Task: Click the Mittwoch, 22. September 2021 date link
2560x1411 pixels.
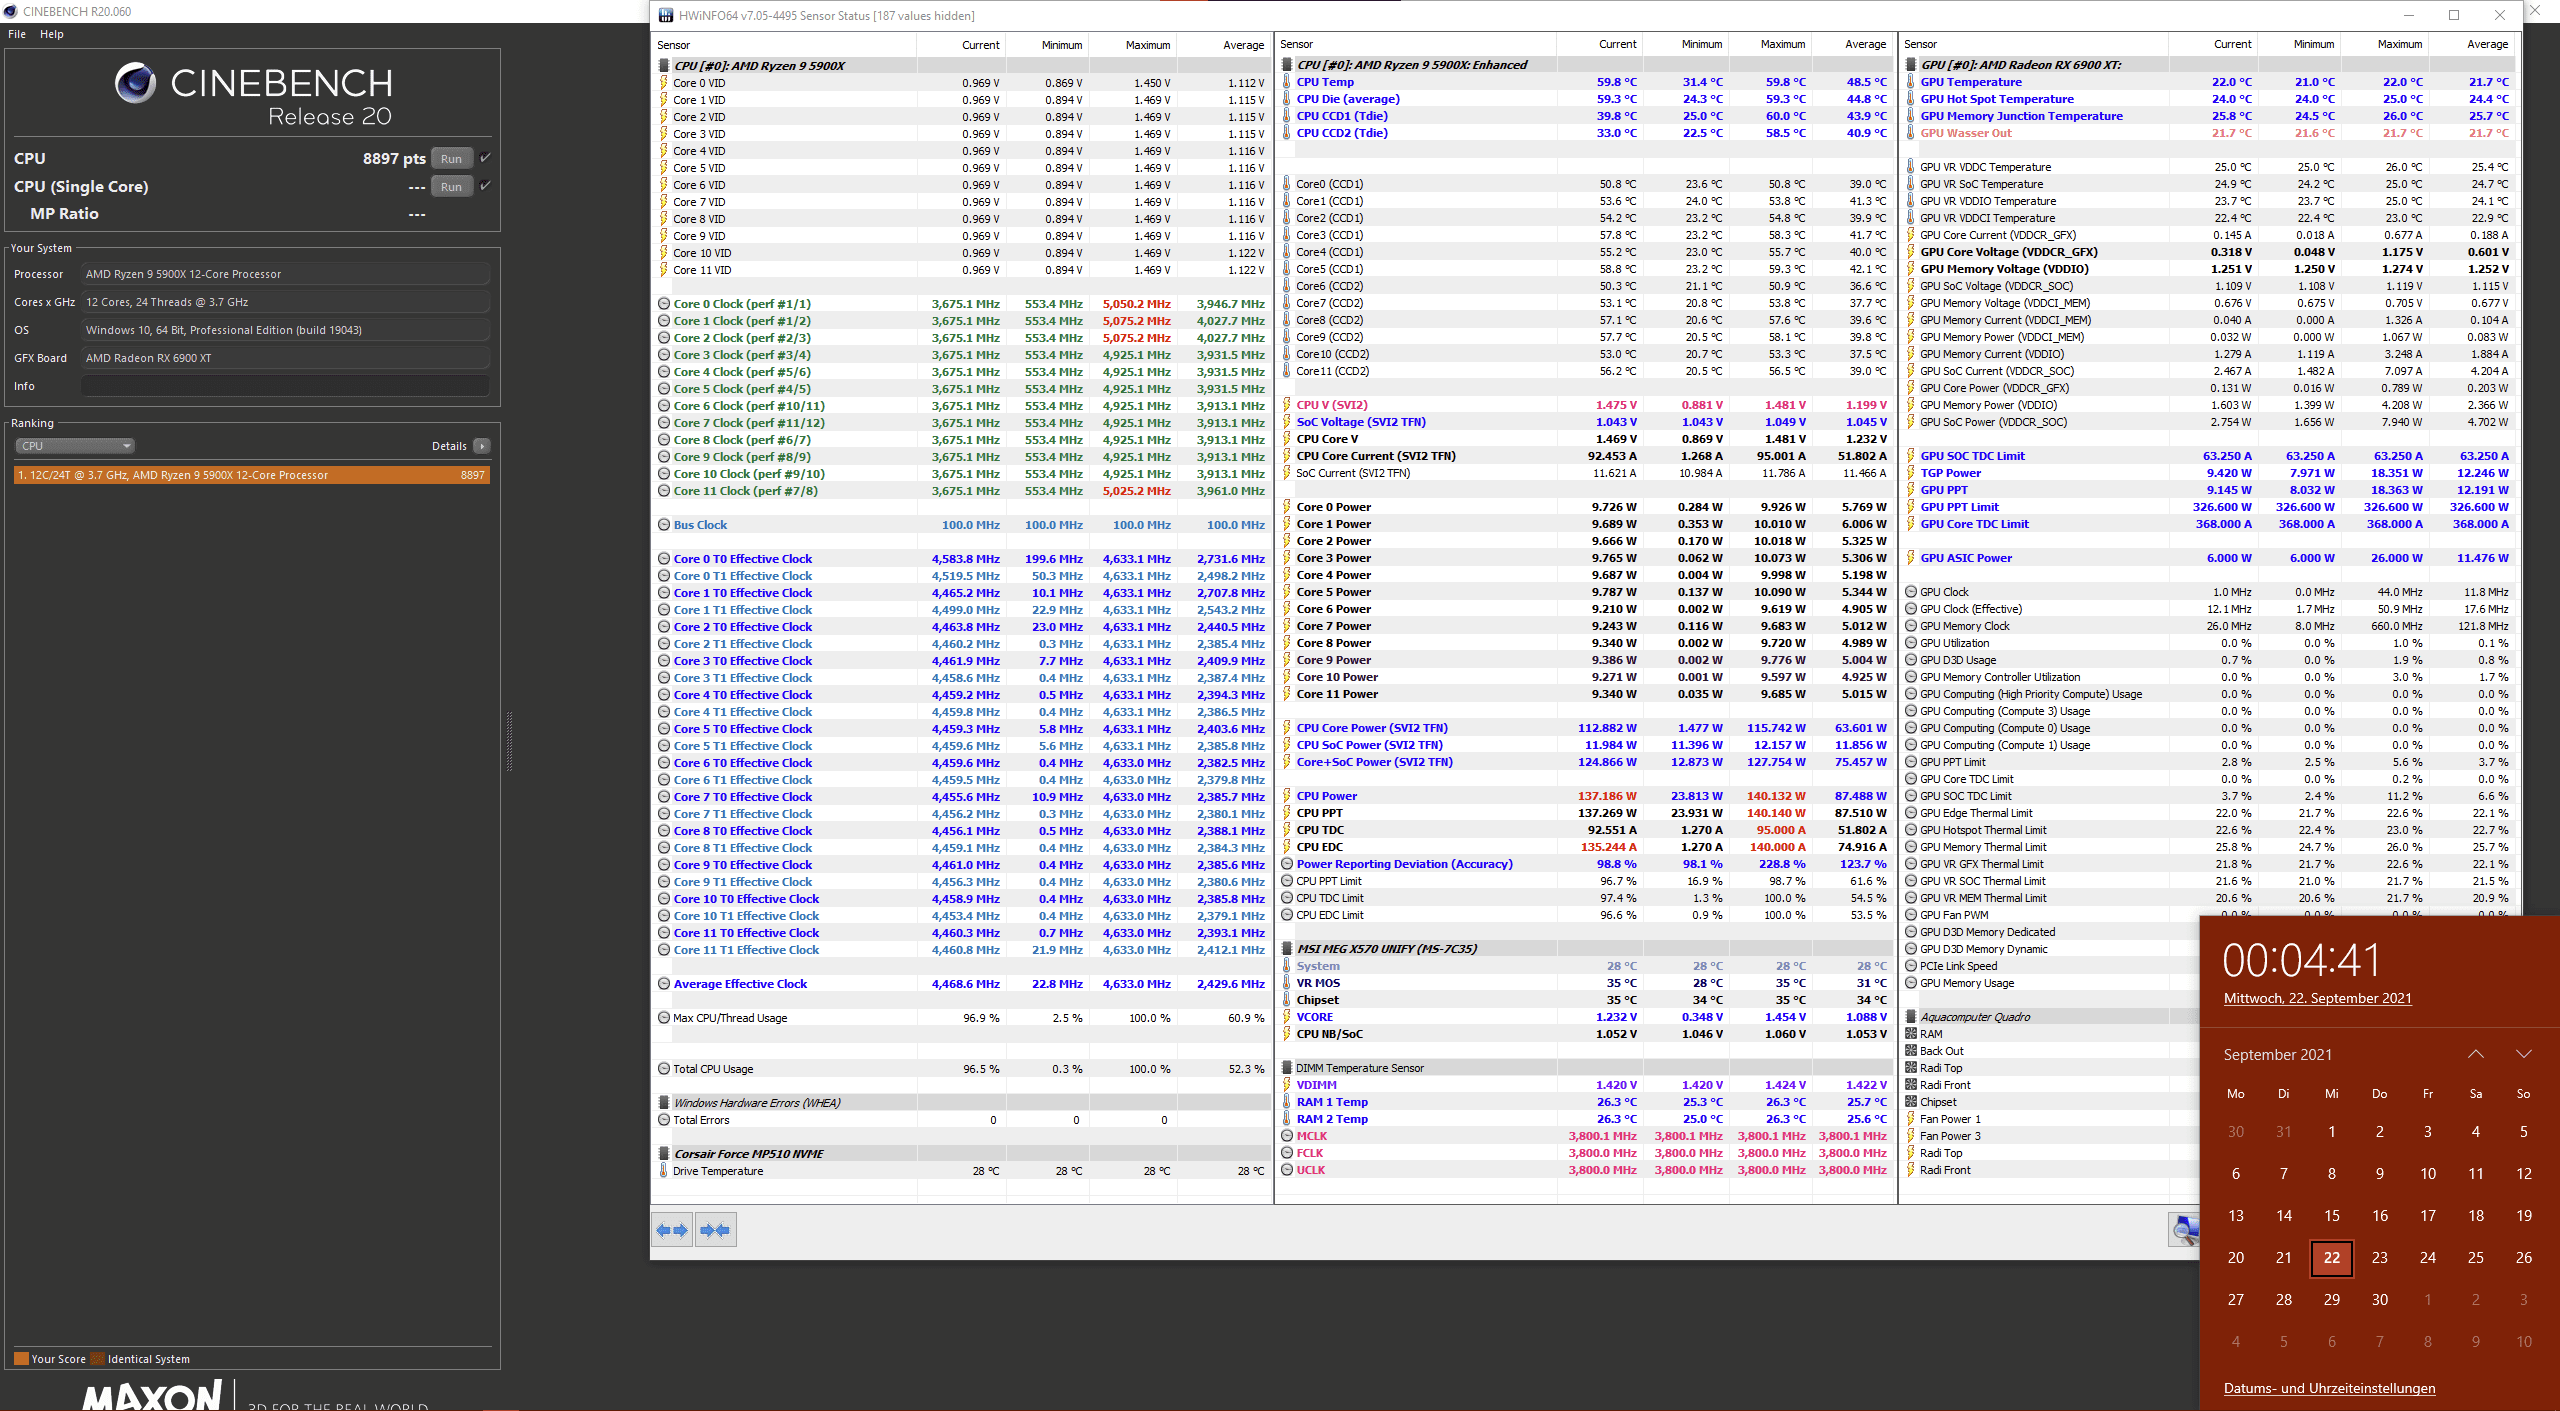Action: (x=2317, y=998)
